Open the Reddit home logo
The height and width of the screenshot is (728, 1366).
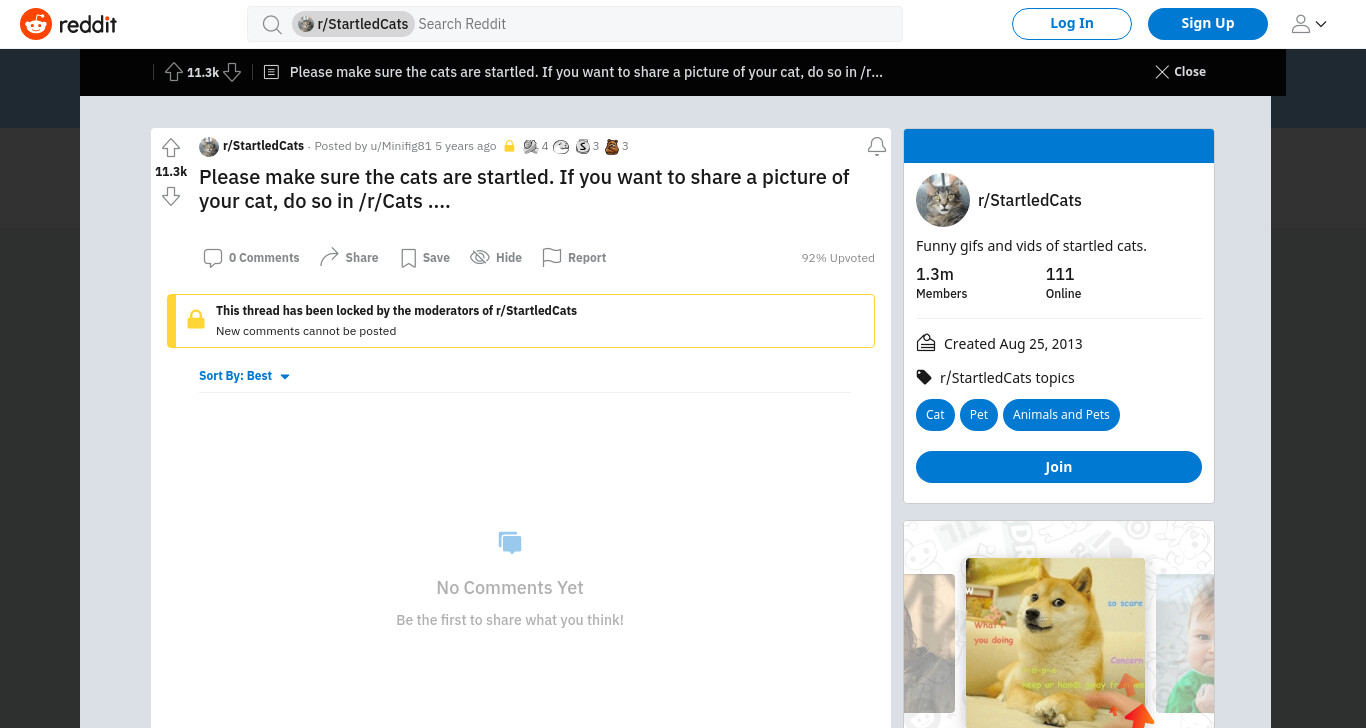(68, 24)
